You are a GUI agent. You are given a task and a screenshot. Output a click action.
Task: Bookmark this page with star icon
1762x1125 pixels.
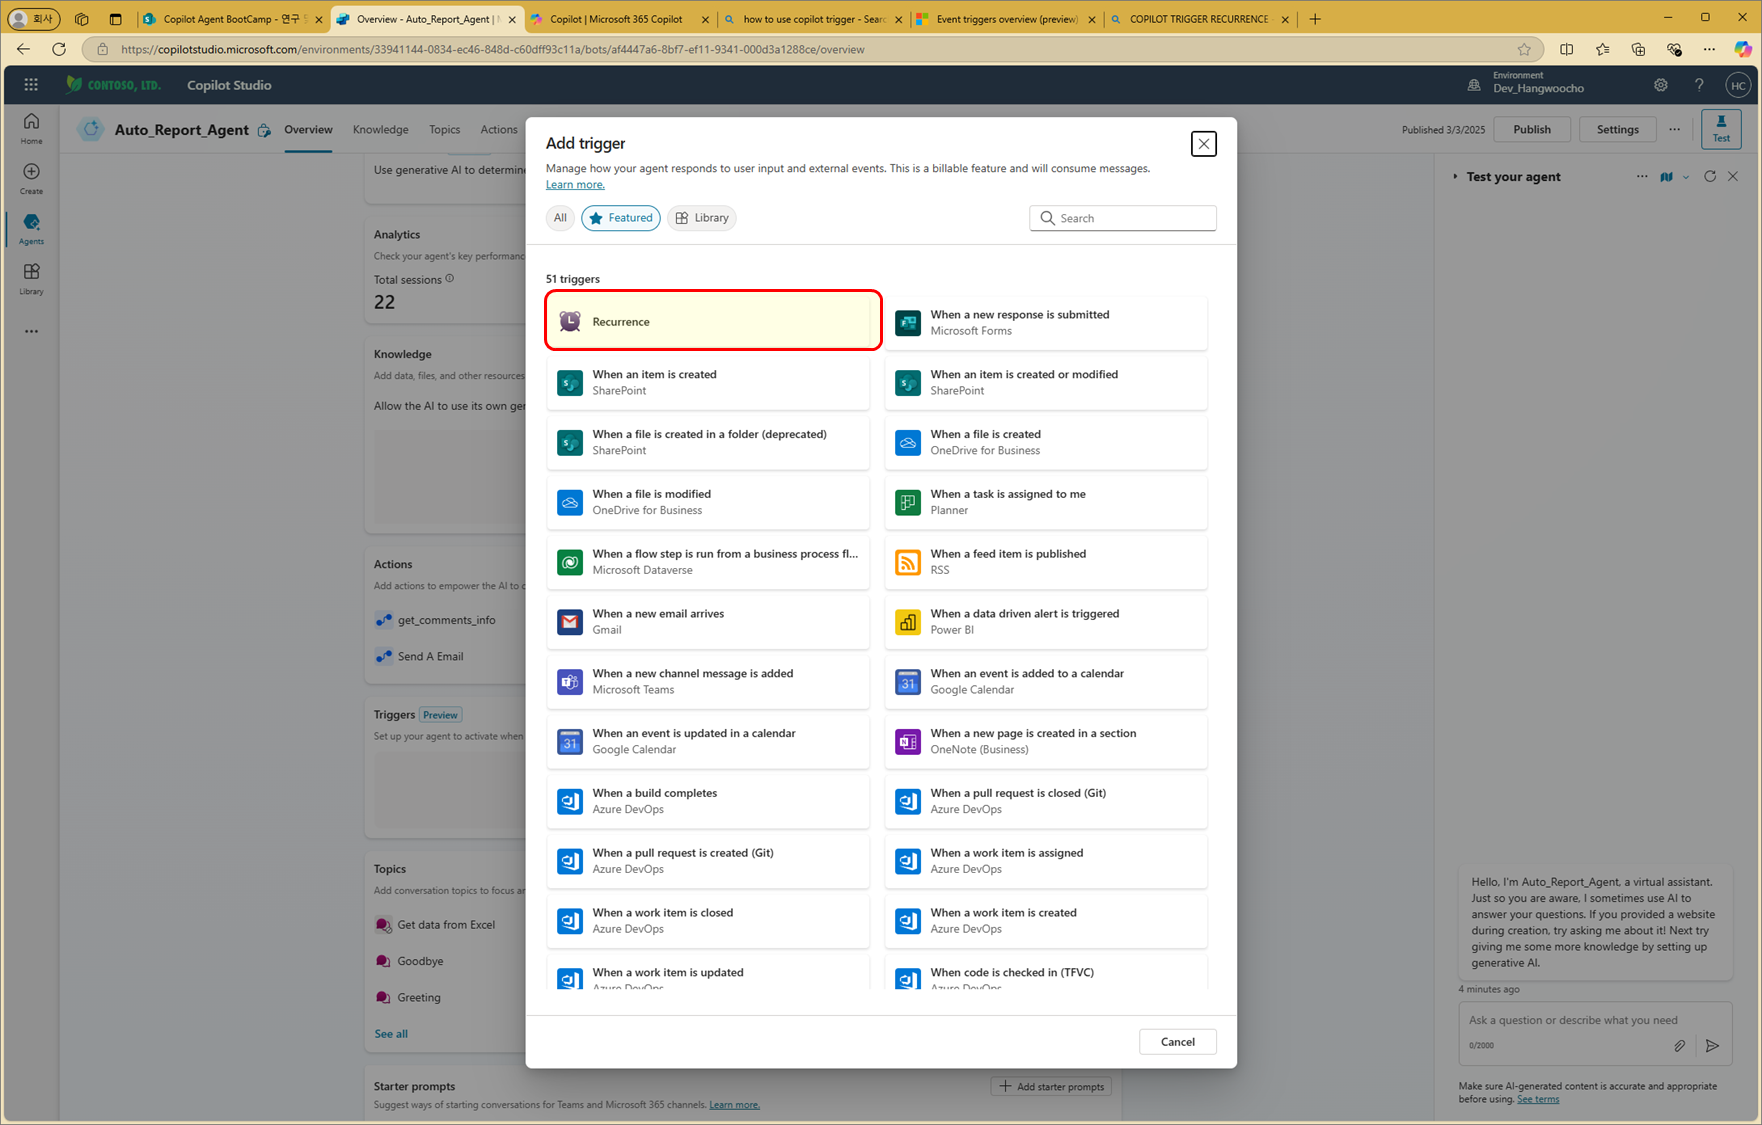1524,49
